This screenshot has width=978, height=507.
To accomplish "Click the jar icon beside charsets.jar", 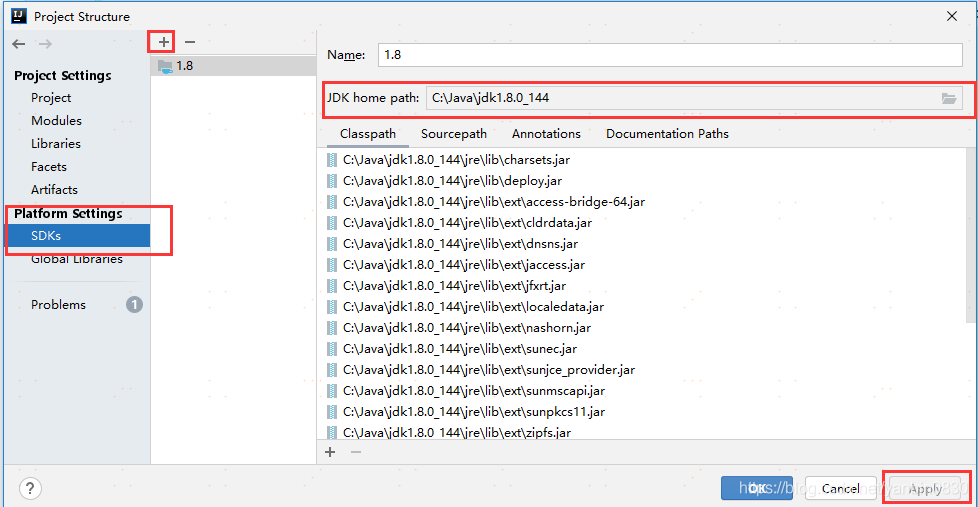I will pyautogui.click(x=332, y=160).
